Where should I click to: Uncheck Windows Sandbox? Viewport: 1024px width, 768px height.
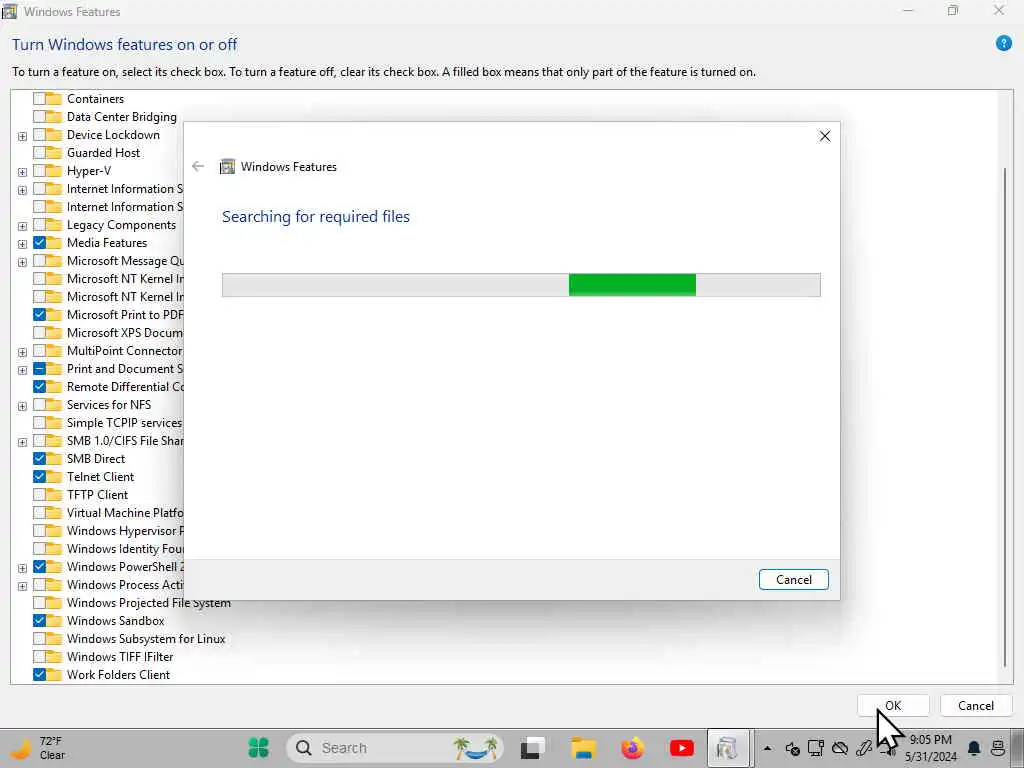coord(39,620)
